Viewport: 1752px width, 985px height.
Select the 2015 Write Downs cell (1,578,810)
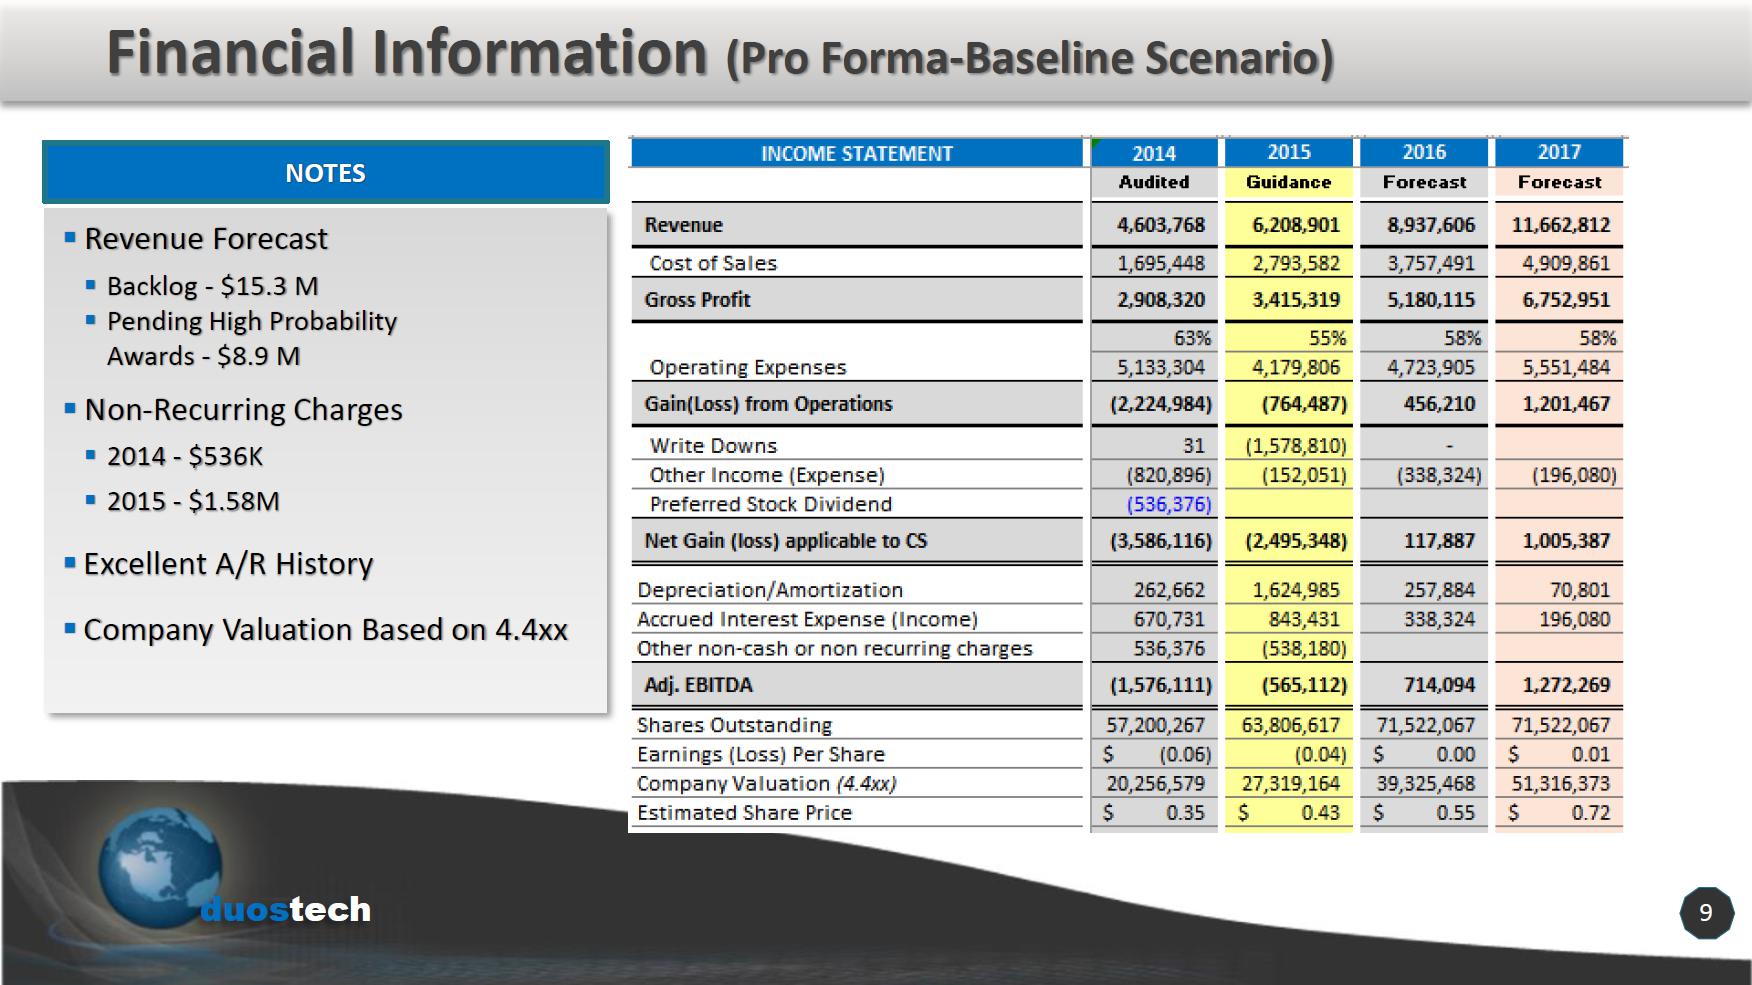pyautogui.click(x=1295, y=446)
